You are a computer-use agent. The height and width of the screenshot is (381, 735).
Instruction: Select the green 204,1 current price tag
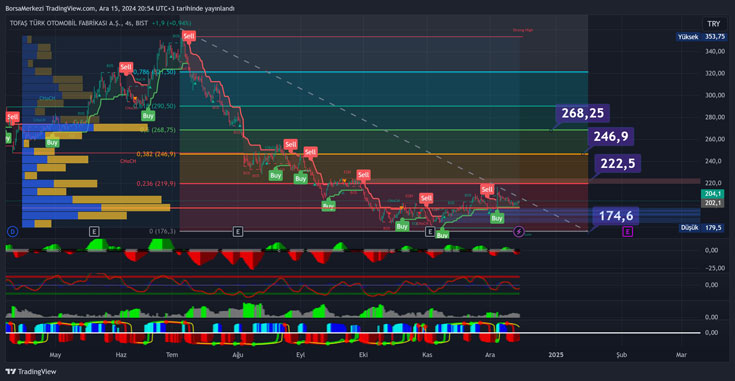tap(712, 194)
